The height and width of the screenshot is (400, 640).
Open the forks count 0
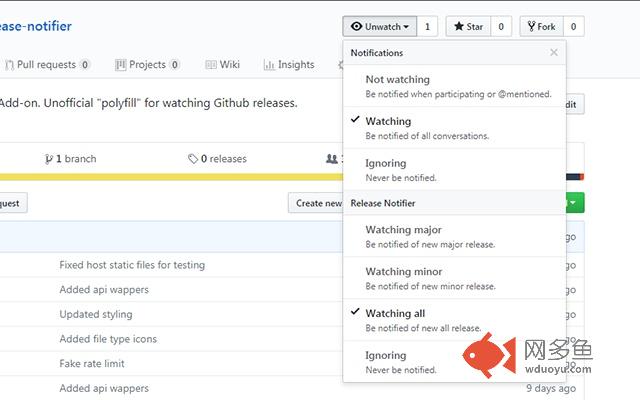[573, 27]
